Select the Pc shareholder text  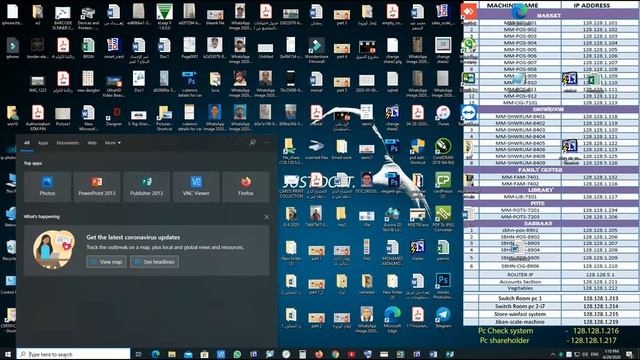coord(504,340)
